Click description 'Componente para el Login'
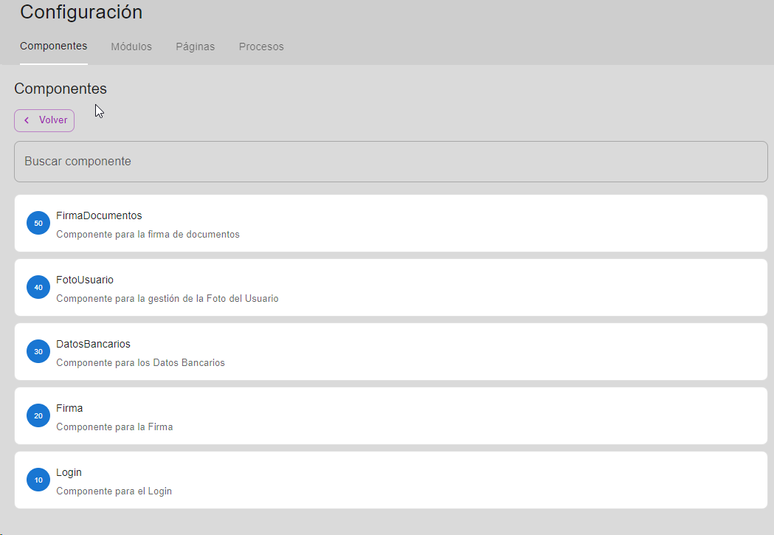This screenshot has width=774, height=535. coord(114,491)
